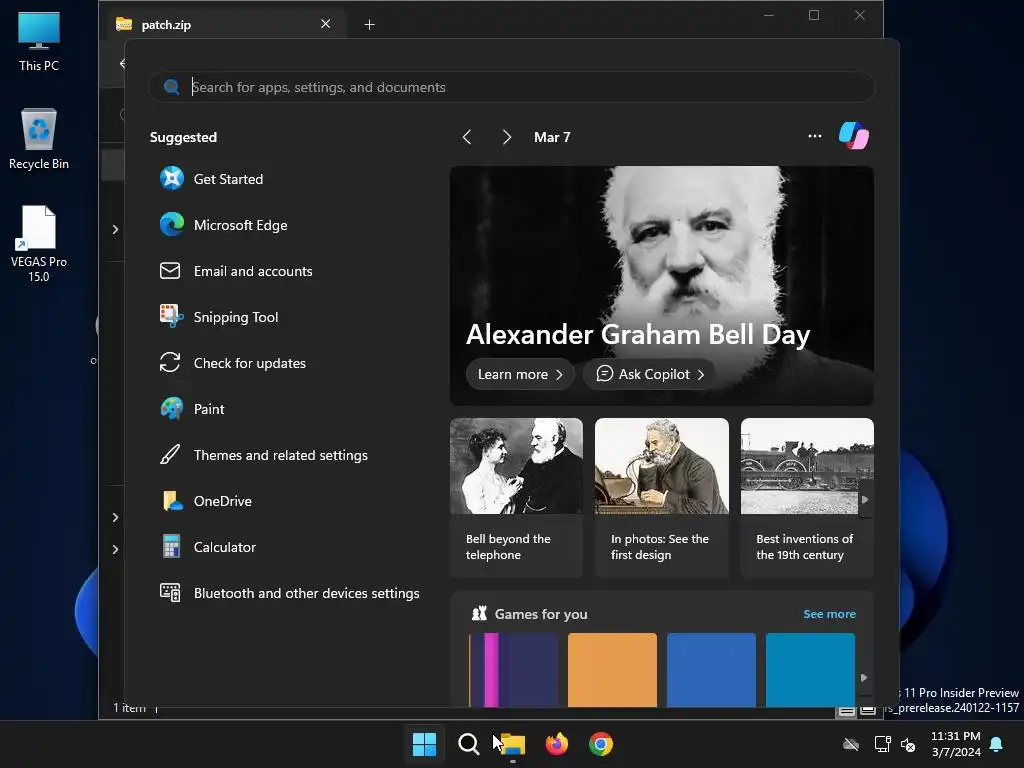Click the taskbar Search magnifier icon
1024x768 pixels.
(468, 744)
